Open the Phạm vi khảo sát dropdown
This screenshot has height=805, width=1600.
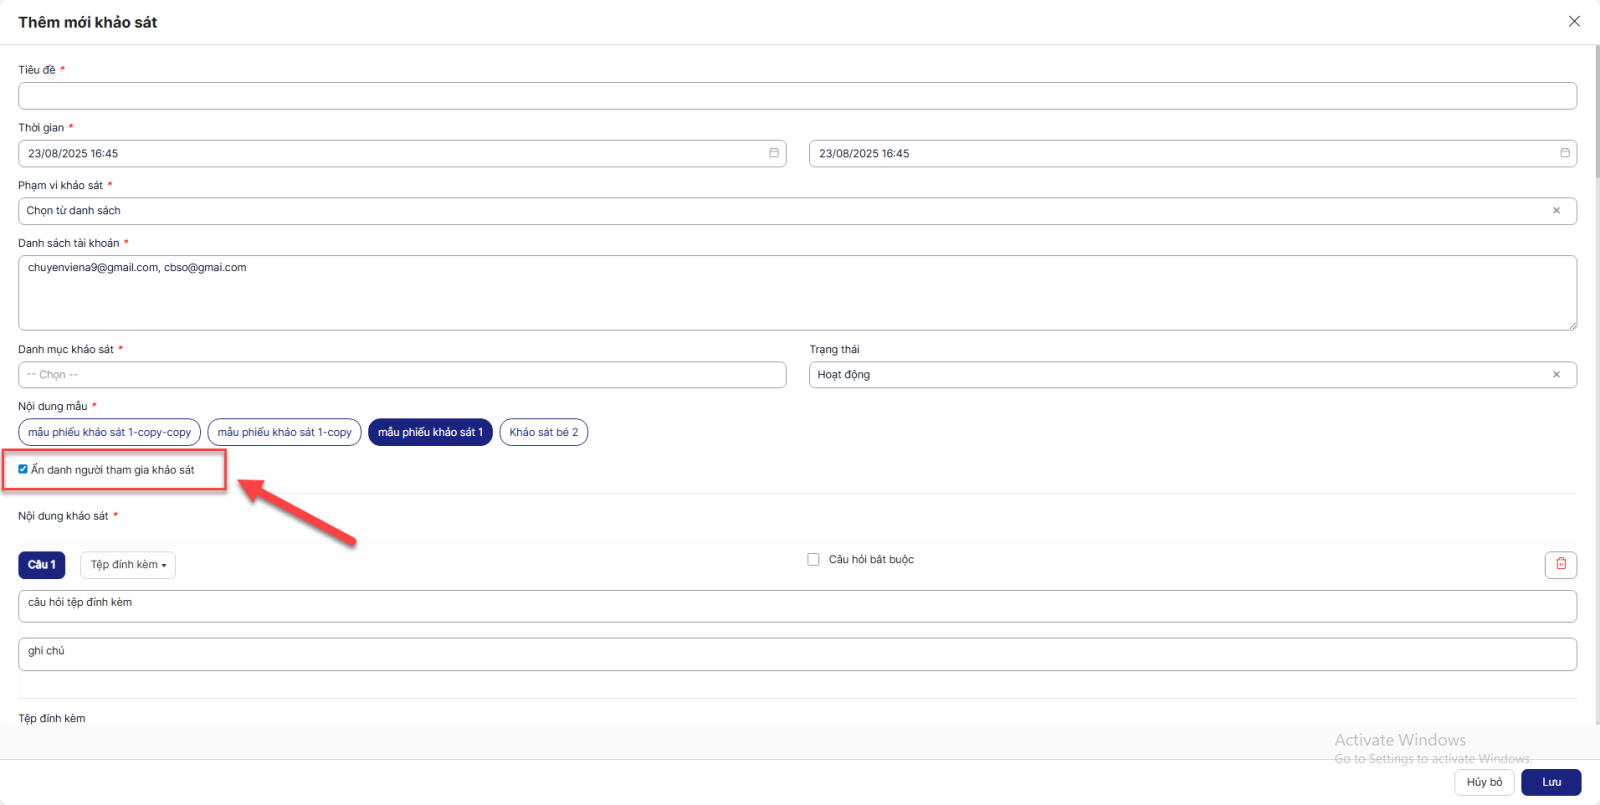pos(780,211)
